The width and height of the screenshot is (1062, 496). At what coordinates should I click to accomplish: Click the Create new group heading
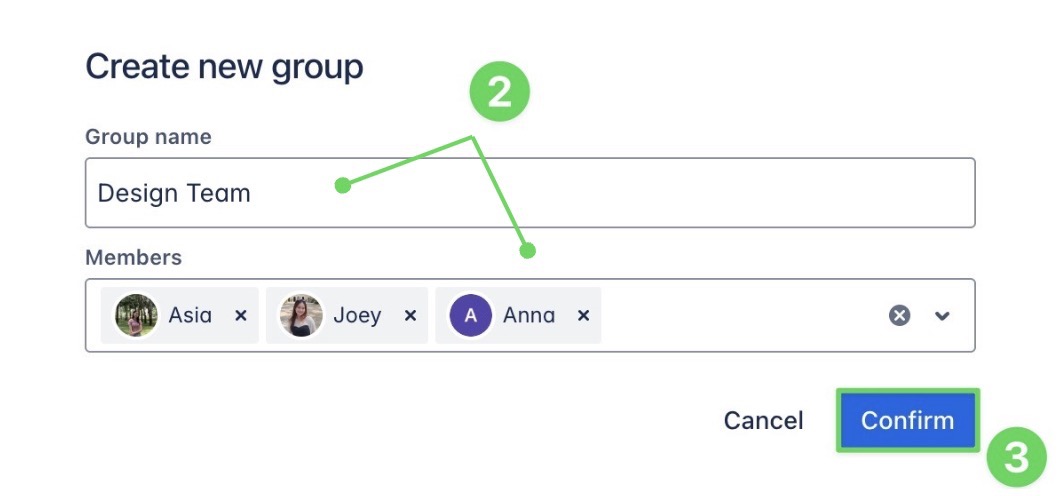coord(224,67)
